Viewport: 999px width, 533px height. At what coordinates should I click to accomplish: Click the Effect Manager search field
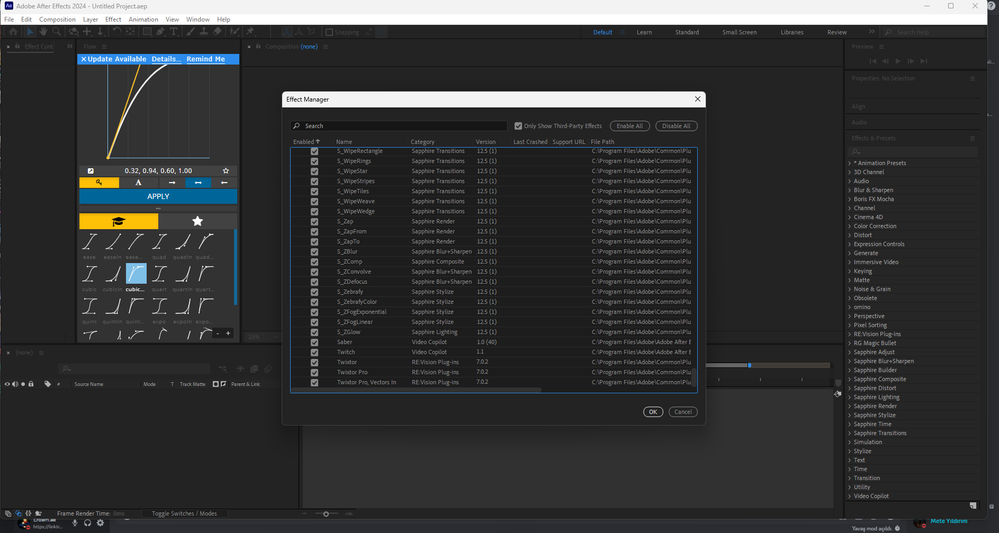point(399,126)
